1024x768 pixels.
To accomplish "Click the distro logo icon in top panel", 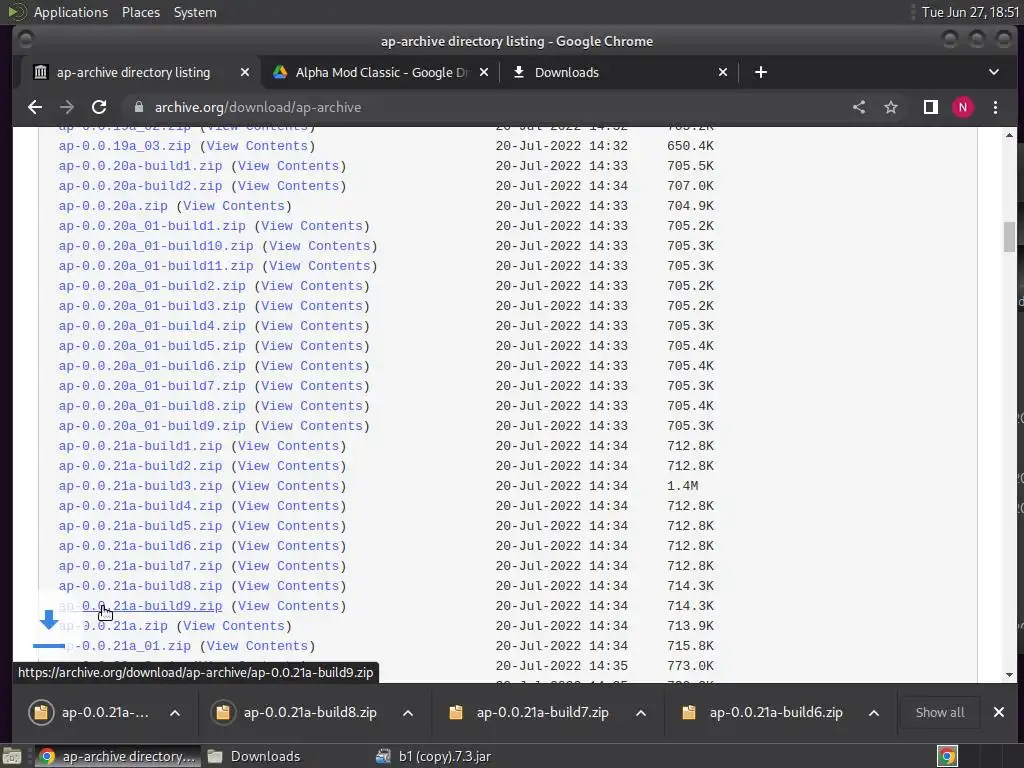I will coord(16,12).
